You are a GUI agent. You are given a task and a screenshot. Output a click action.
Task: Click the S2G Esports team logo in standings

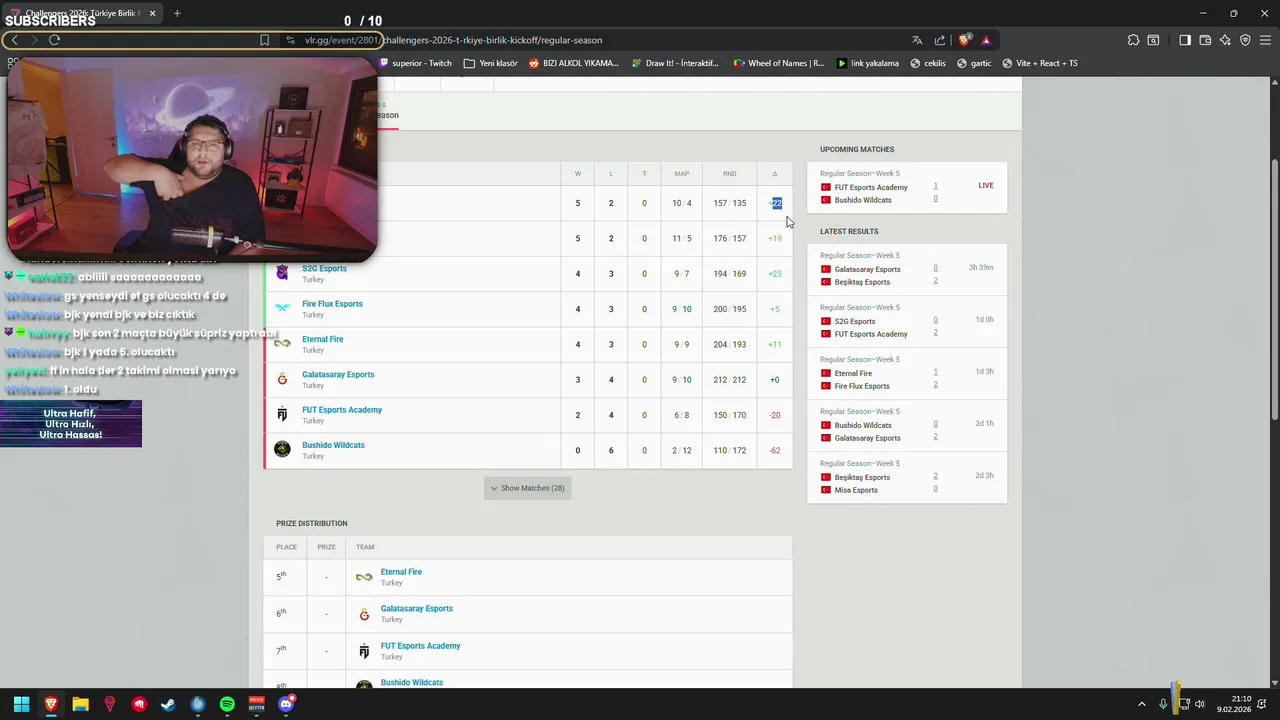(x=282, y=272)
